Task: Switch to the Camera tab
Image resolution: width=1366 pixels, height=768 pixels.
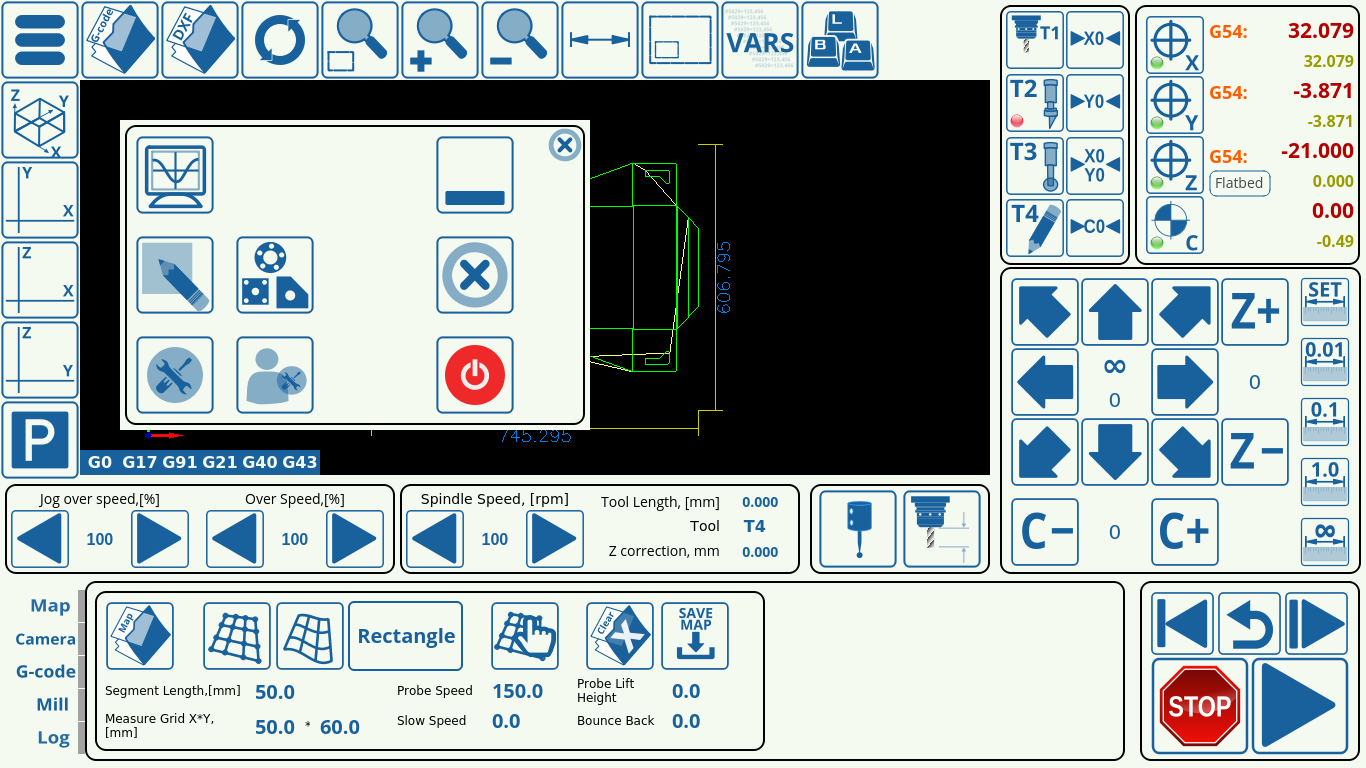Action: point(46,639)
